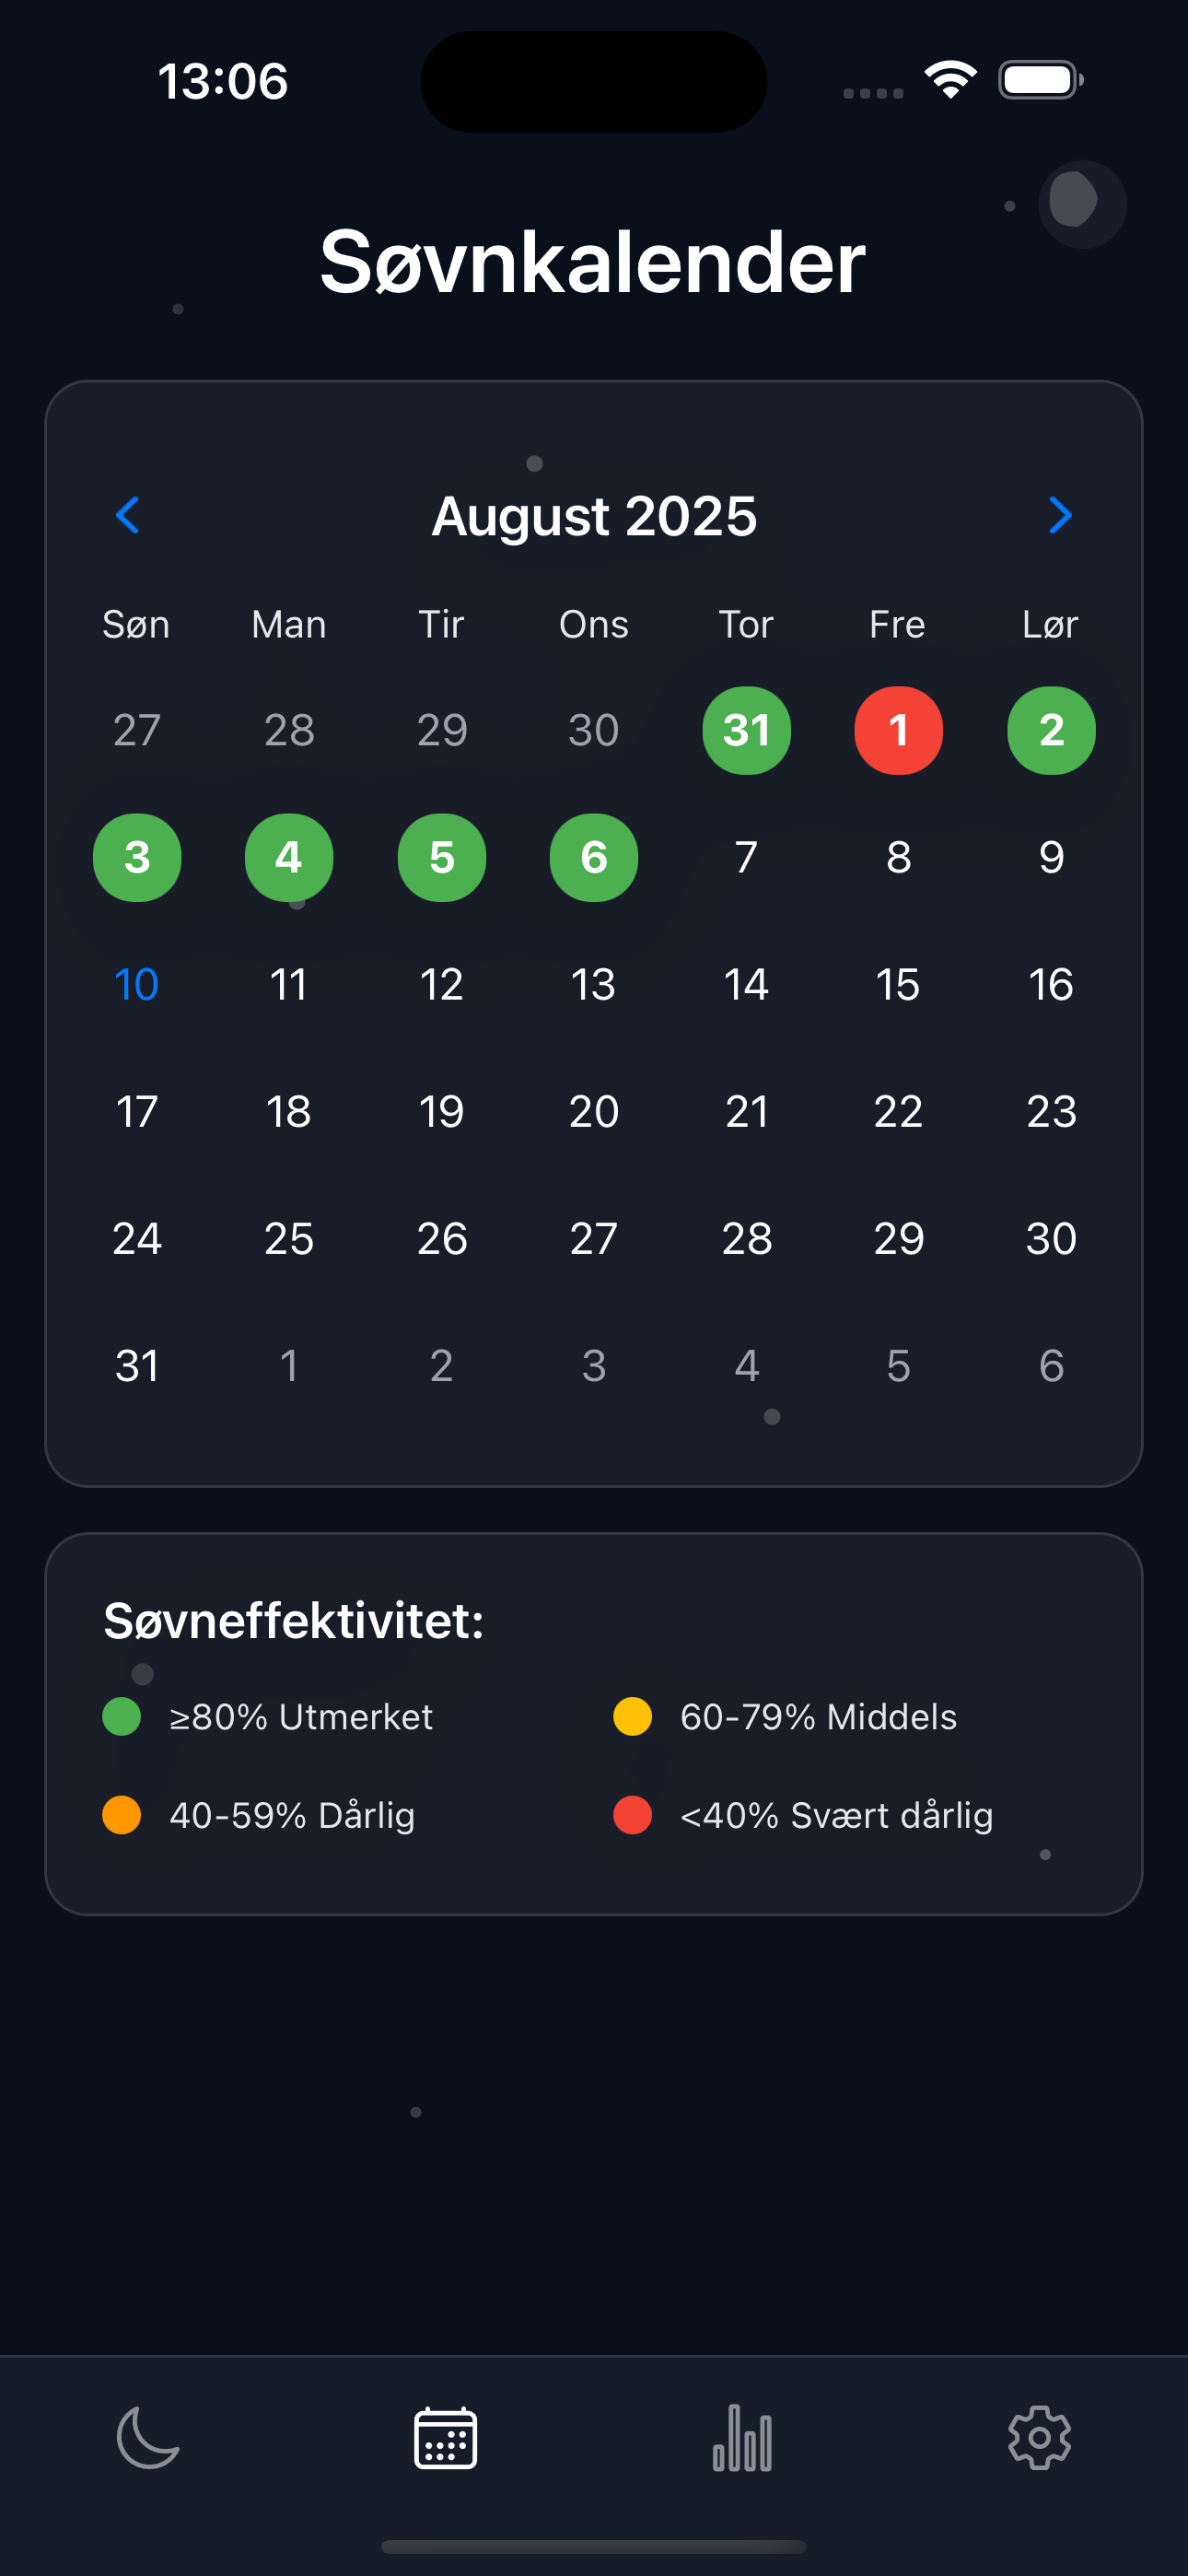Tap the orange Dårlig legend dot
The image size is (1188, 2576).
122,1814
